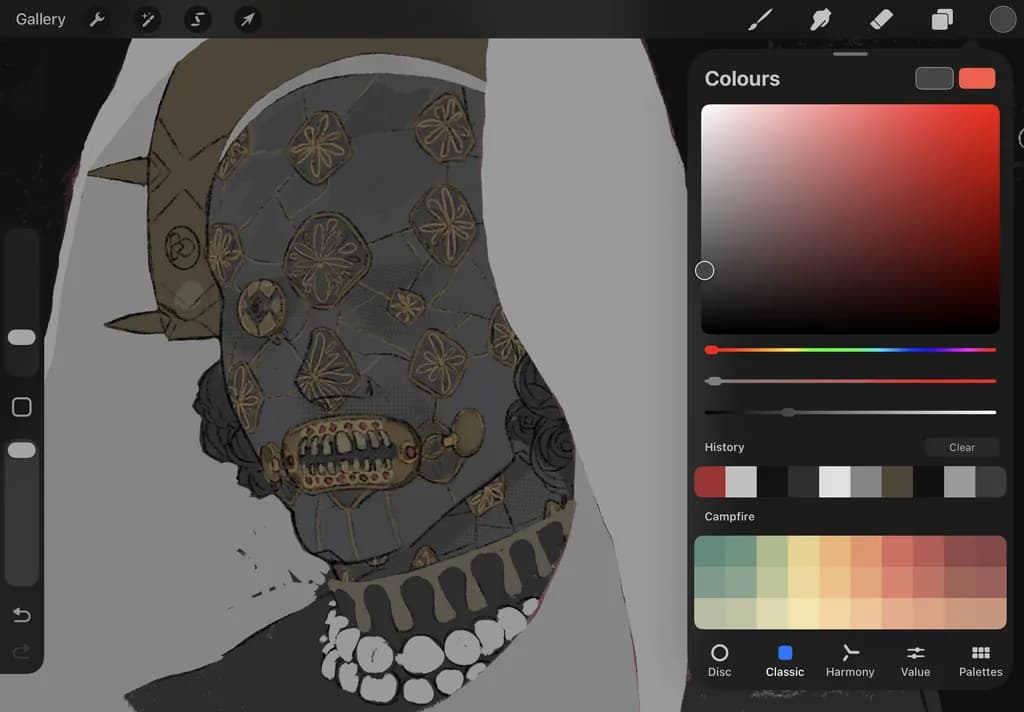Clear the colour History
1024x712 pixels.
point(961,447)
